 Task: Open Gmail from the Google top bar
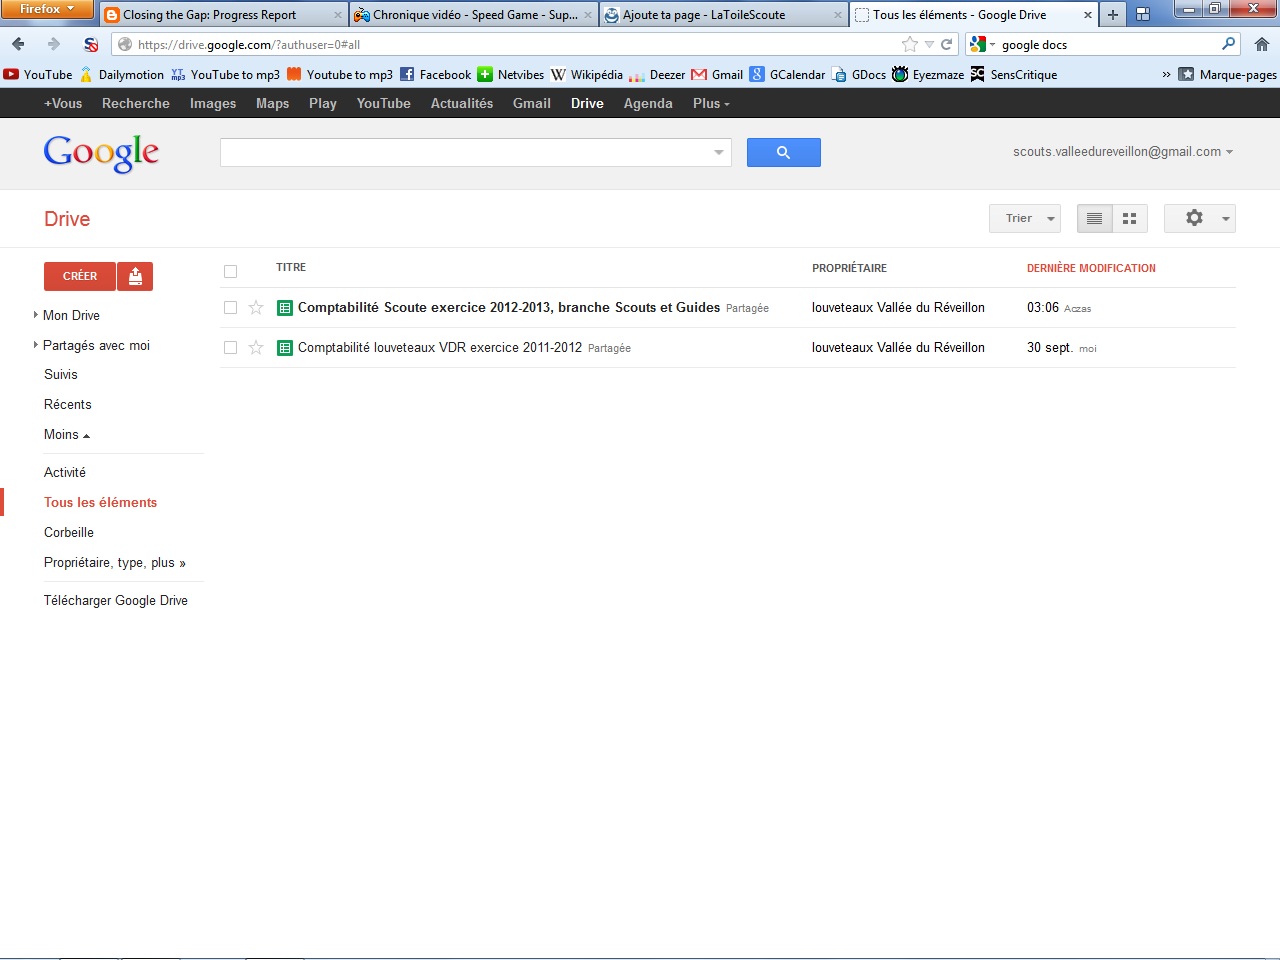pos(531,103)
